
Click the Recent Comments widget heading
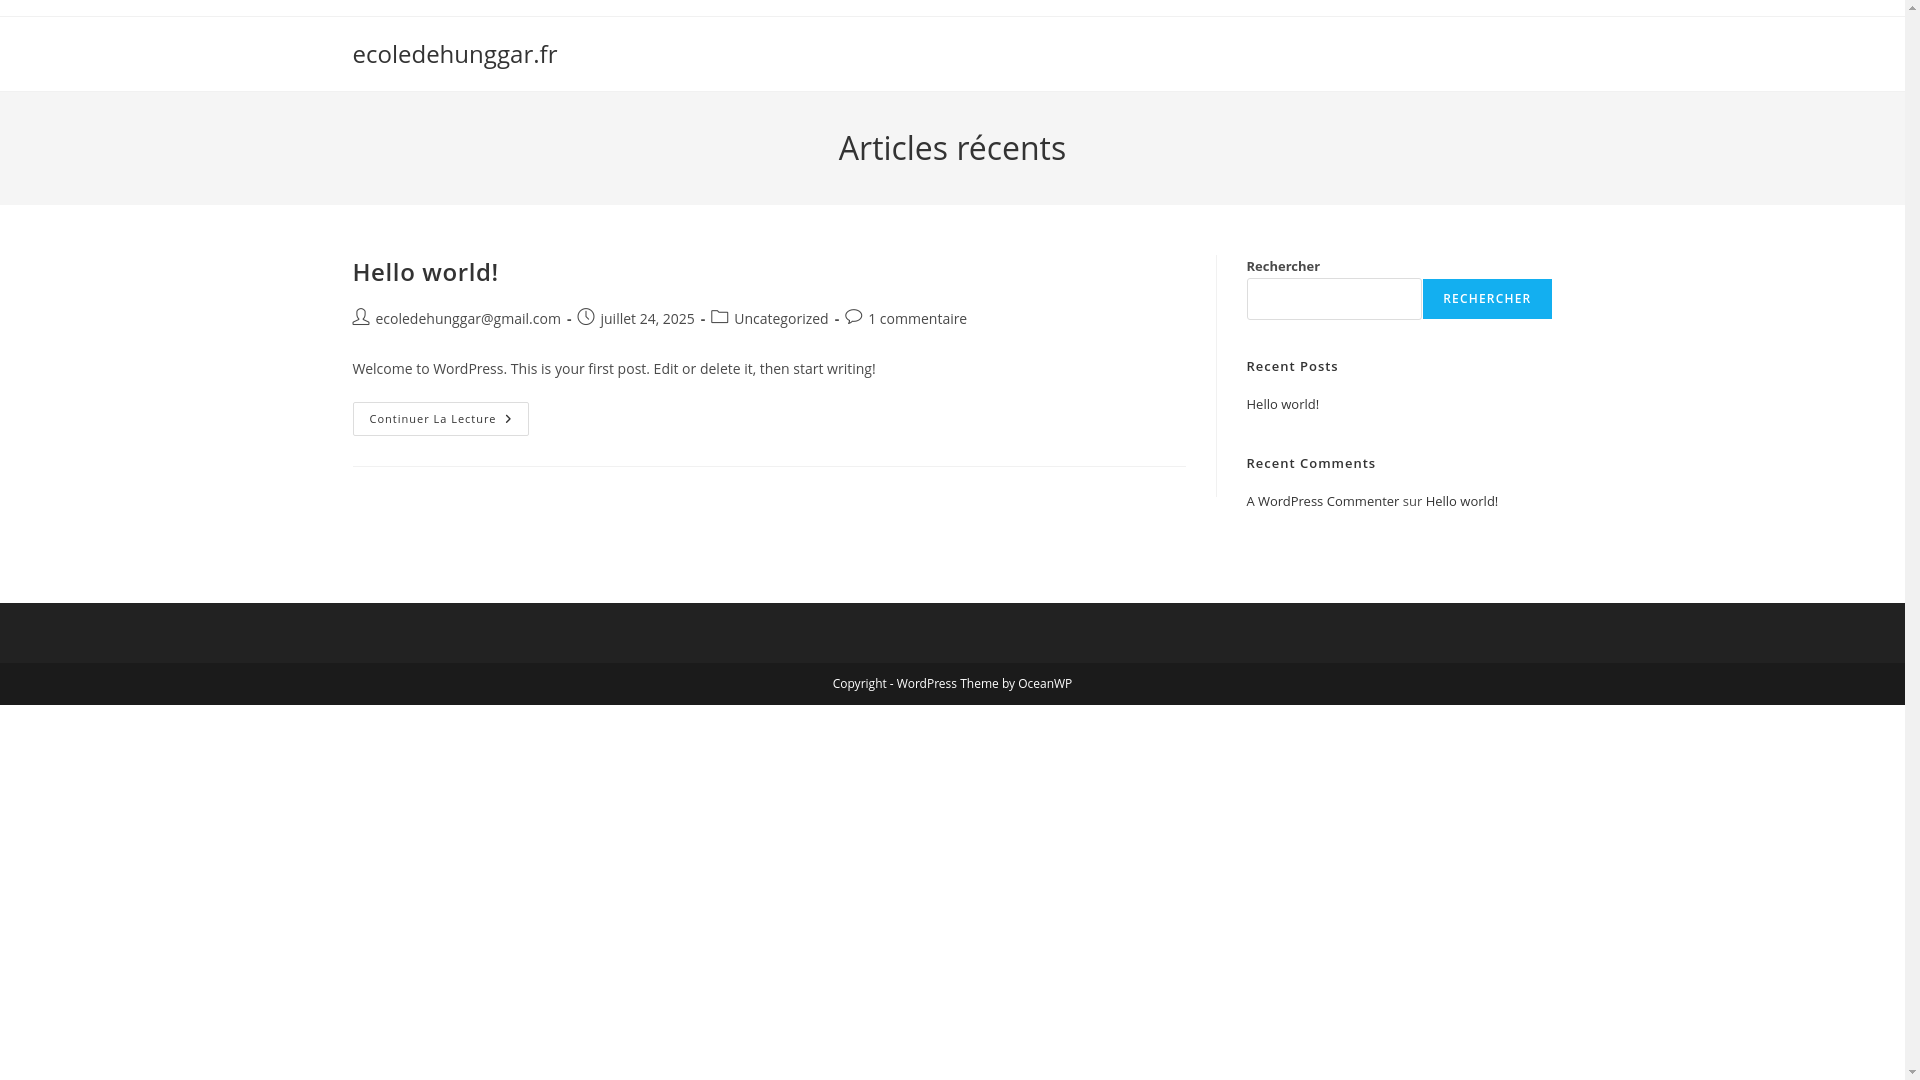1311,463
